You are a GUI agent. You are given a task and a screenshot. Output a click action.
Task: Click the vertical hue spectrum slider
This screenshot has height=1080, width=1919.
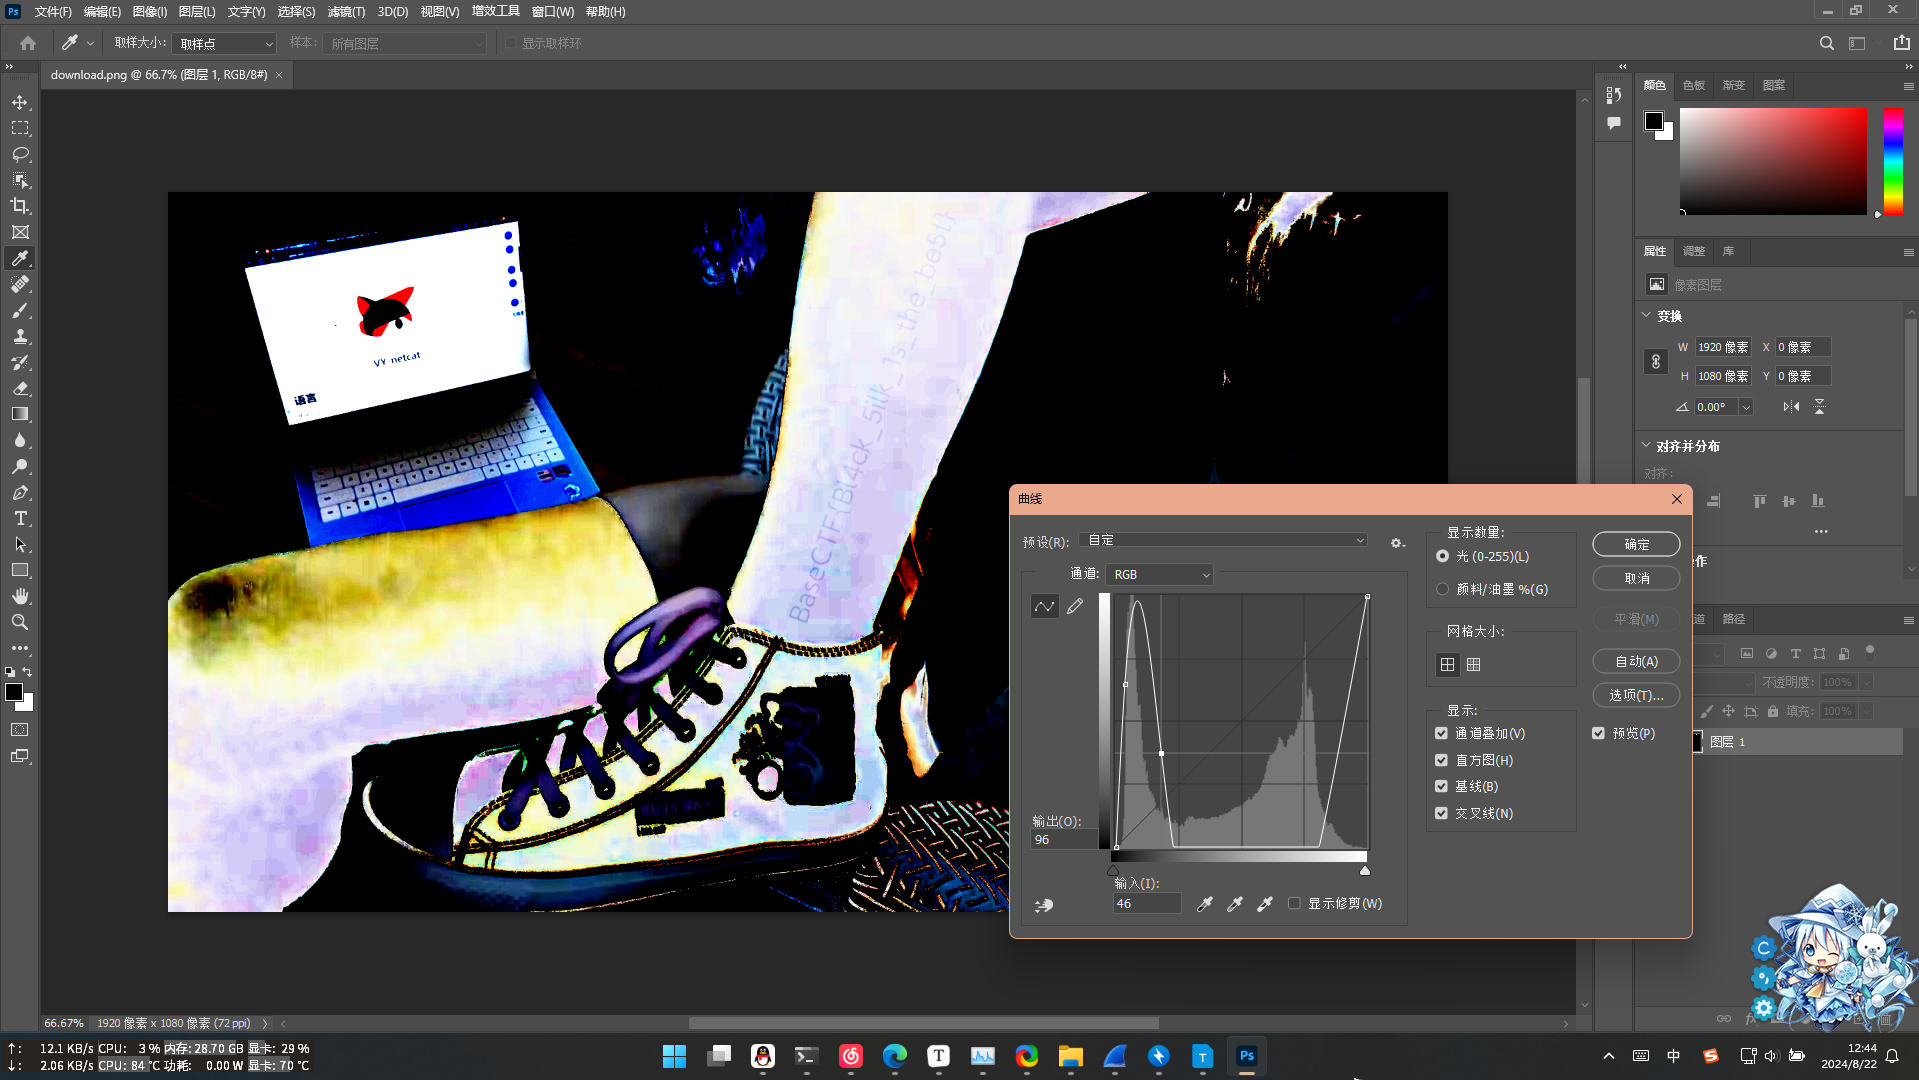pos(1893,160)
